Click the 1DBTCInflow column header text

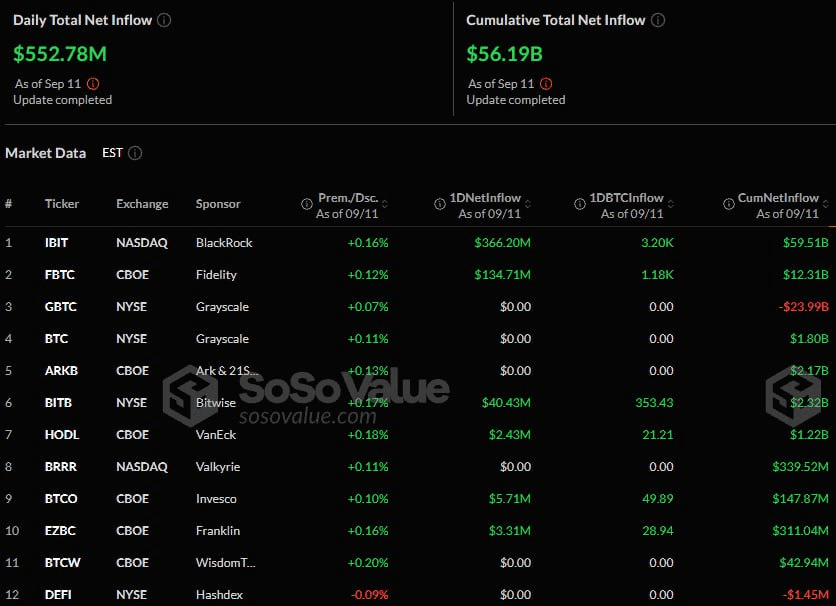626,198
